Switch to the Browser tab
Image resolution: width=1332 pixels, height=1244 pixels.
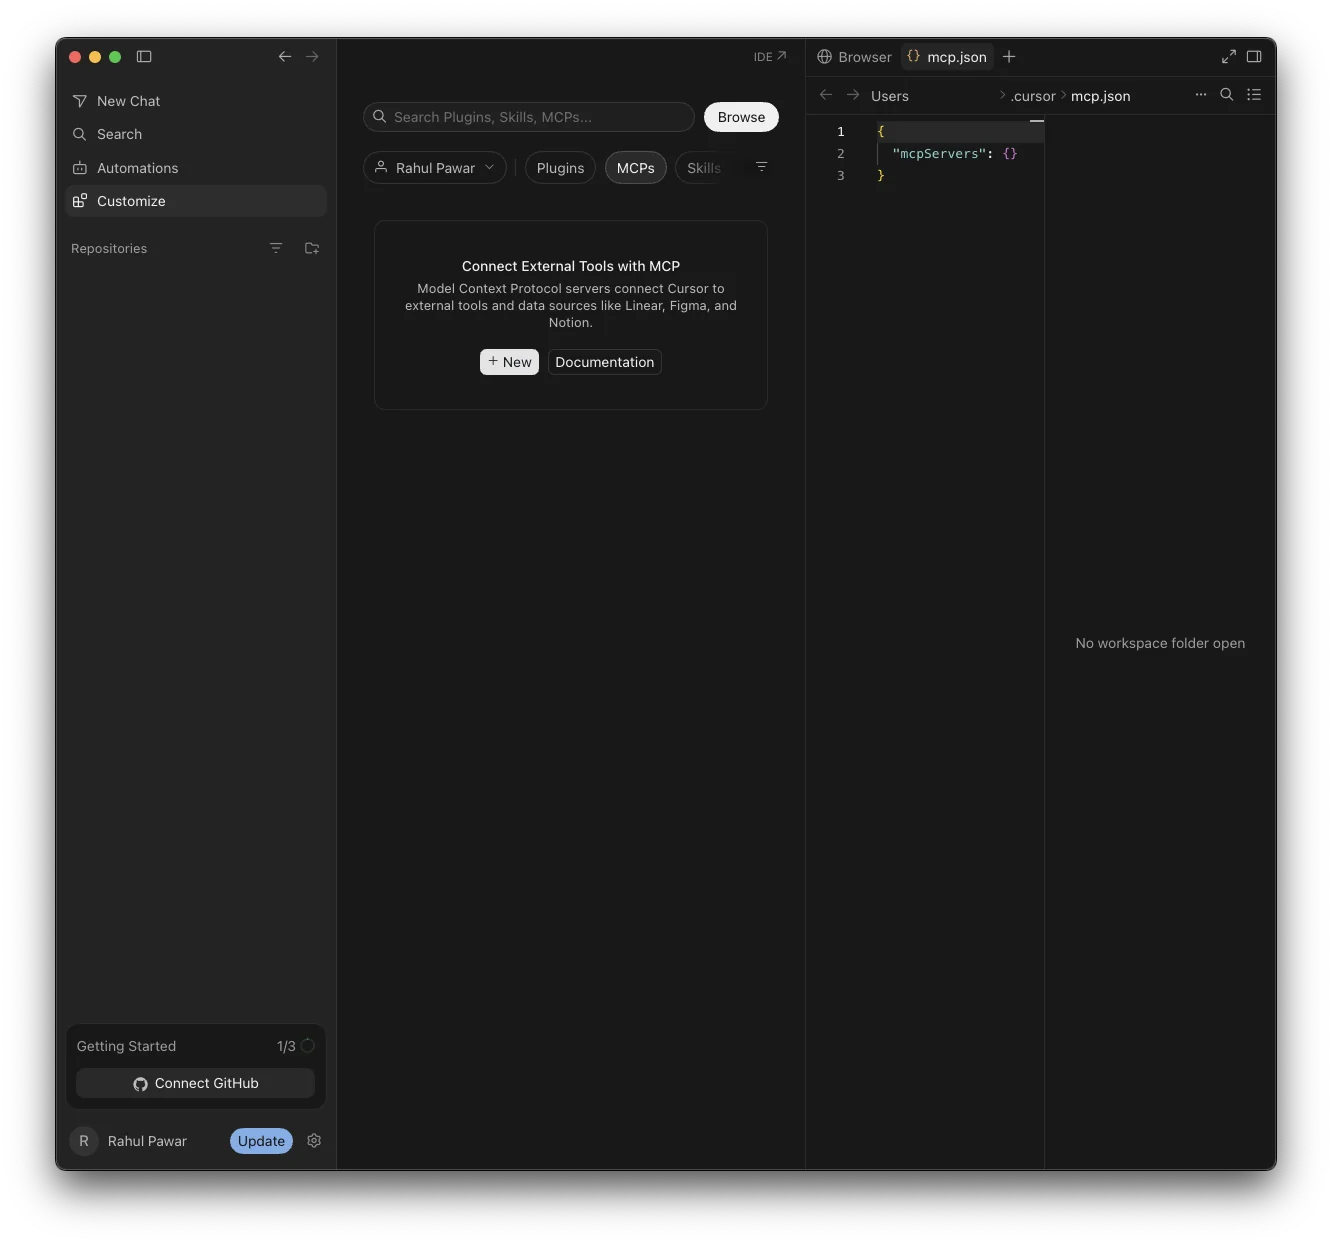point(854,57)
